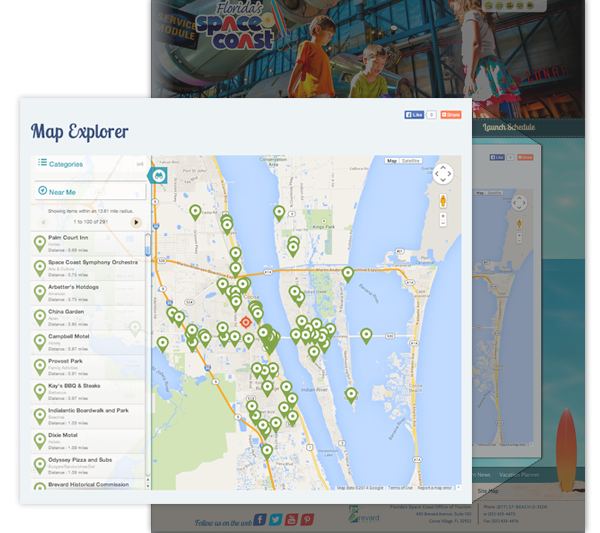Click Florida's Space Coast logo
The height and width of the screenshot is (533, 600).
[x=235, y=26]
